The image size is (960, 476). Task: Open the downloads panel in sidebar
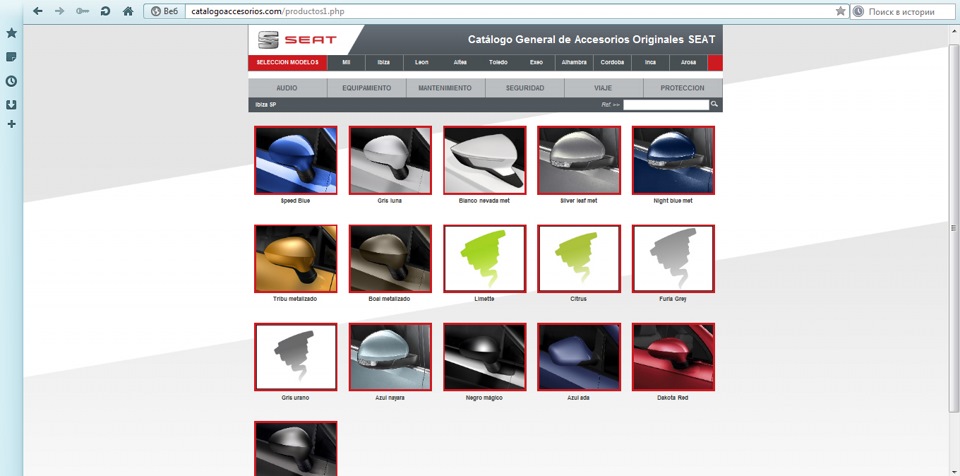11,105
